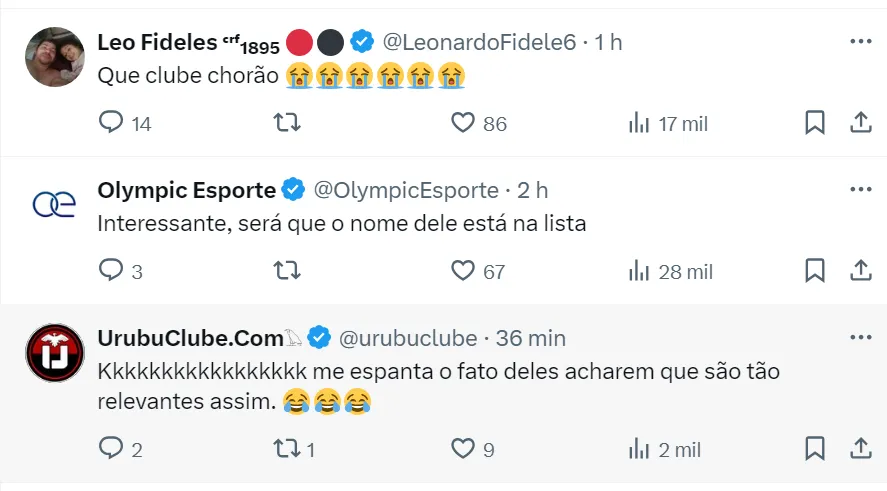
Task: Like Leo Fideles' tweet
Action: (462, 123)
